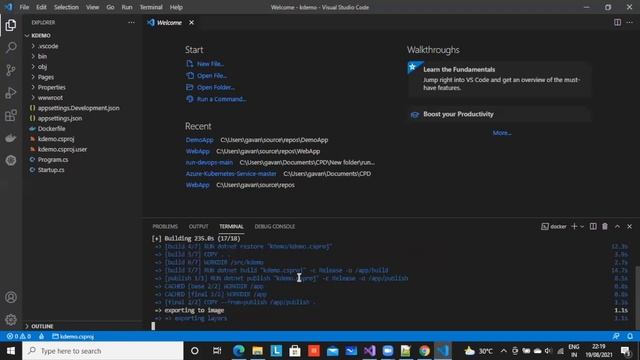Open the Explorer view in activity bar
640x360 pixels.
pyautogui.click(x=11, y=25)
